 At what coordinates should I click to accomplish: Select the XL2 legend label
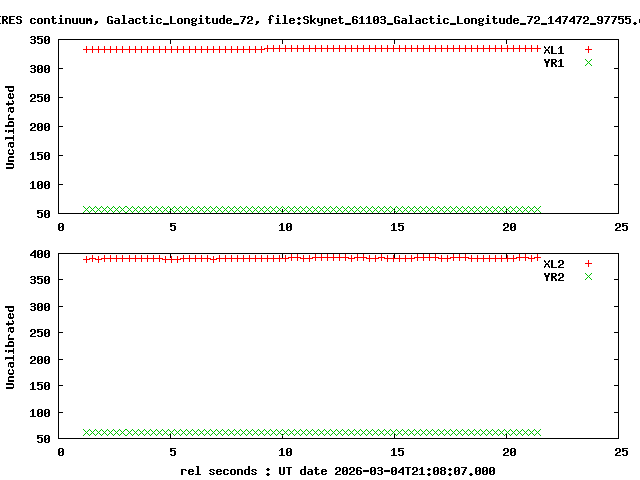coord(554,264)
